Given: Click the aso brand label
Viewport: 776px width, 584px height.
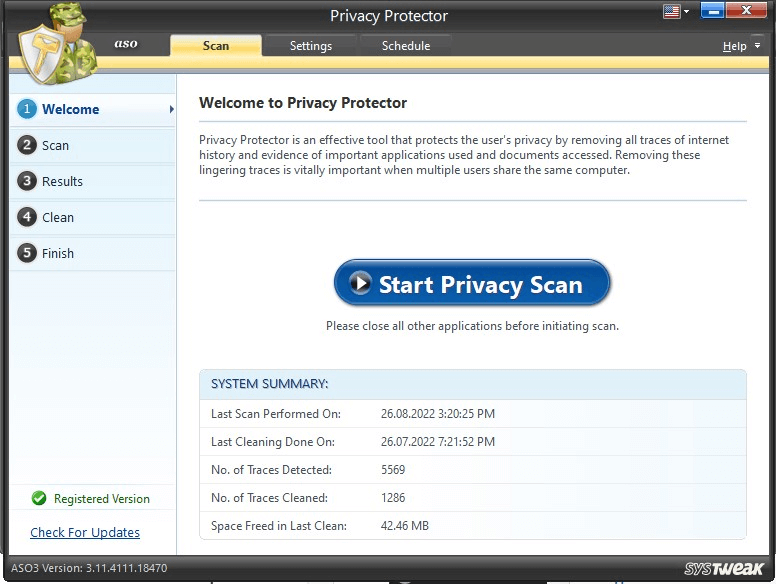Looking at the screenshot, I should click(126, 45).
